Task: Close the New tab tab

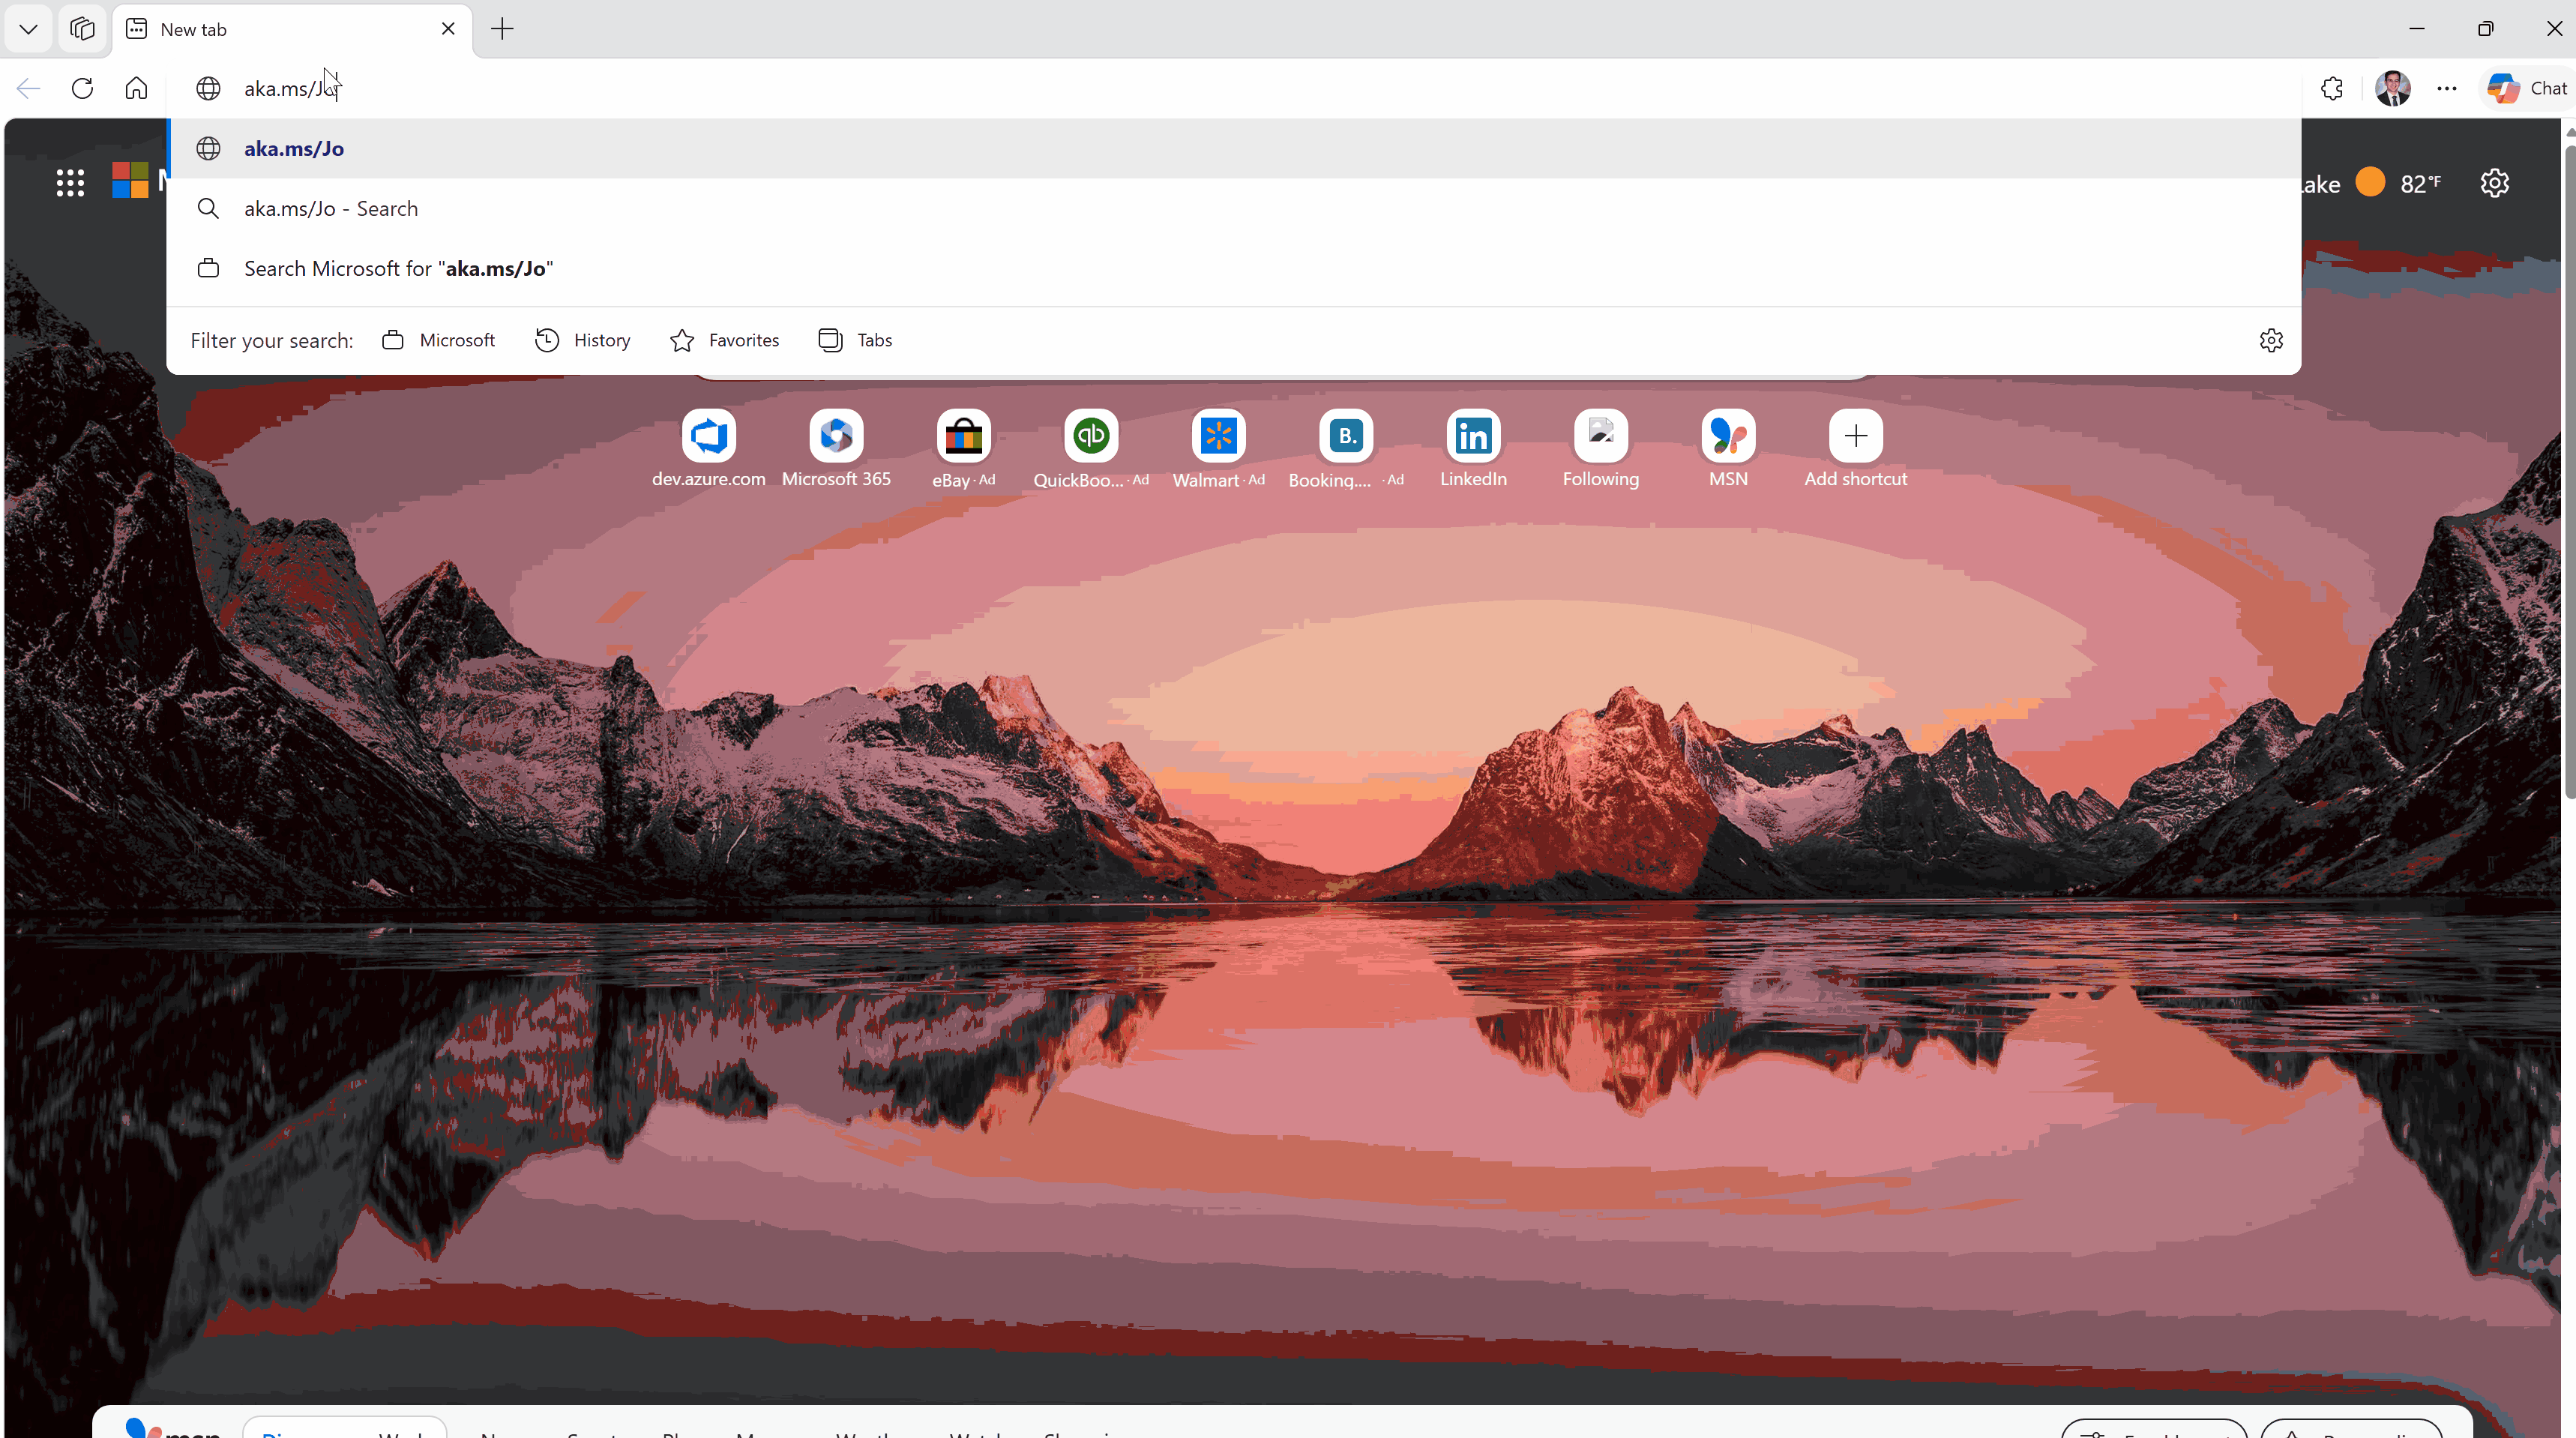Action: pyautogui.click(x=448, y=29)
